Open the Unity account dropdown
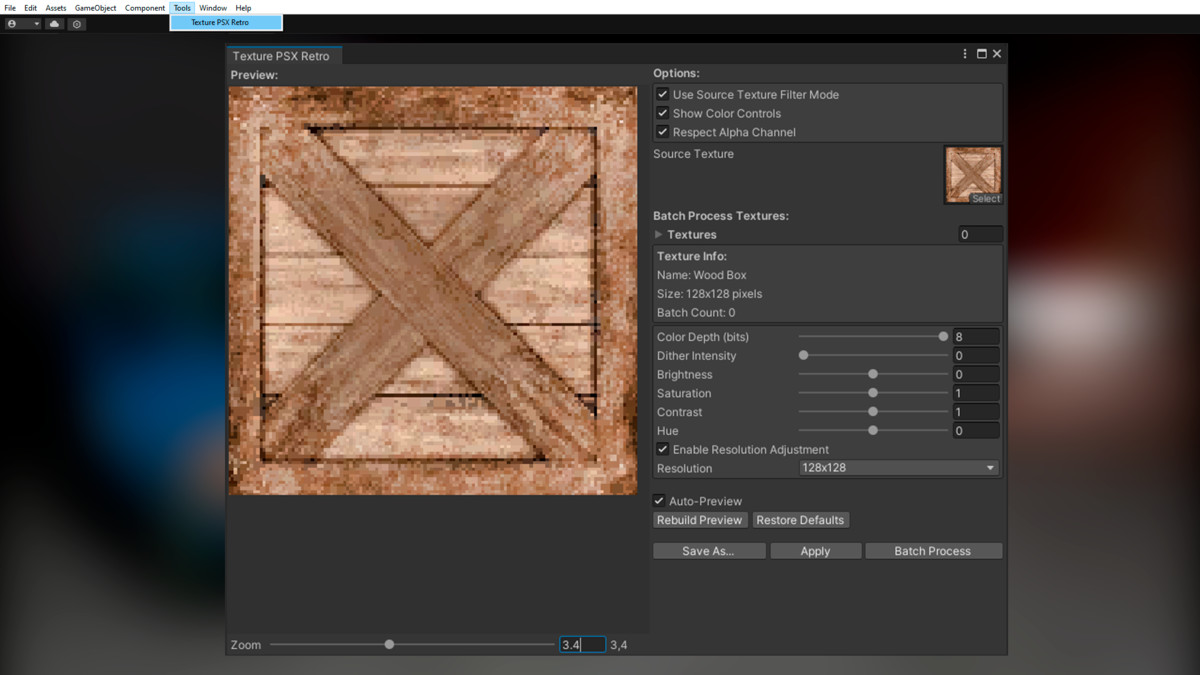Viewport: 1200px width, 675px height. pos(22,24)
